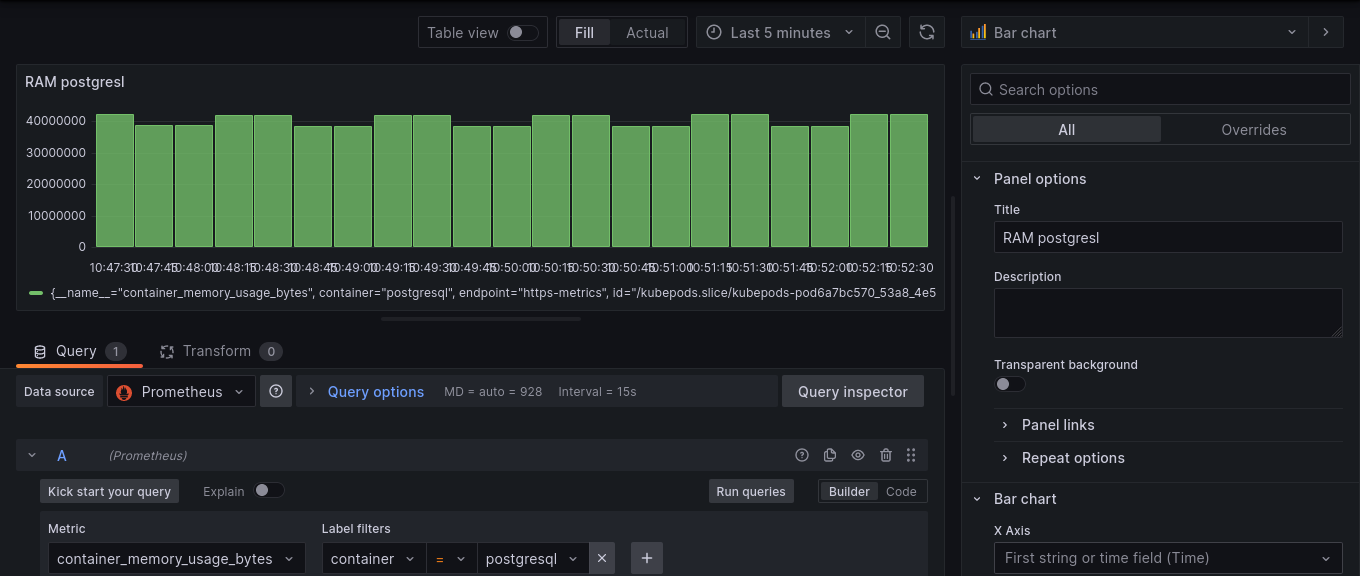The height and width of the screenshot is (576, 1360).
Task: Duplicate query A with the copy icon
Action: (830, 455)
